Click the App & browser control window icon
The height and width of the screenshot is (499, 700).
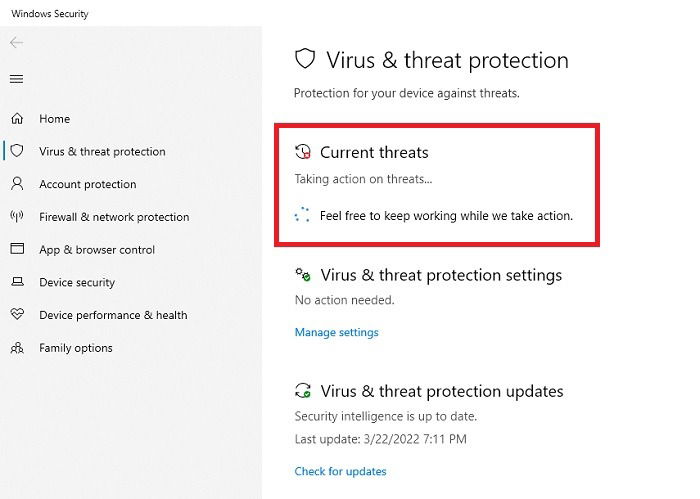coord(17,249)
